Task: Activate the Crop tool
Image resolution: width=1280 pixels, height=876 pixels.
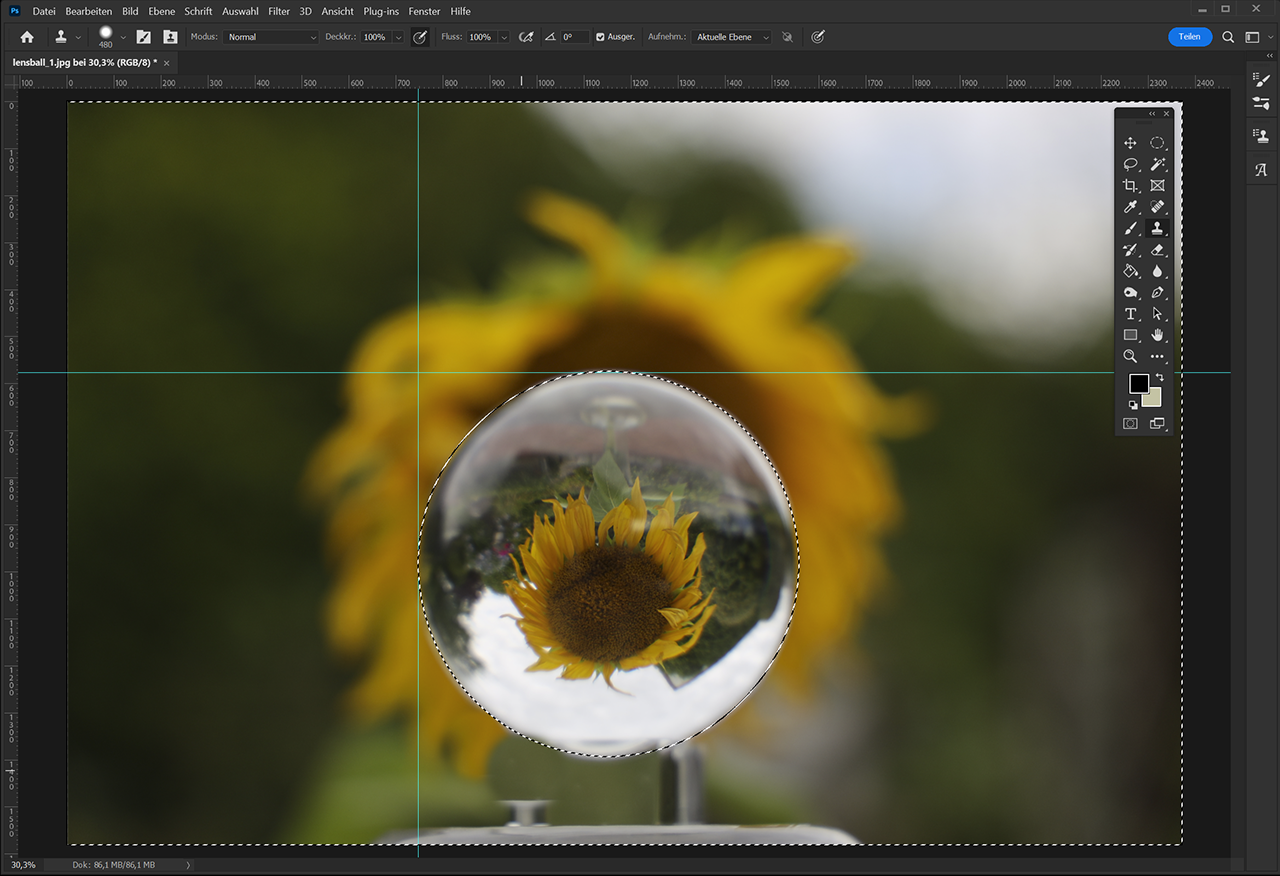Action: tap(1130, 186)
